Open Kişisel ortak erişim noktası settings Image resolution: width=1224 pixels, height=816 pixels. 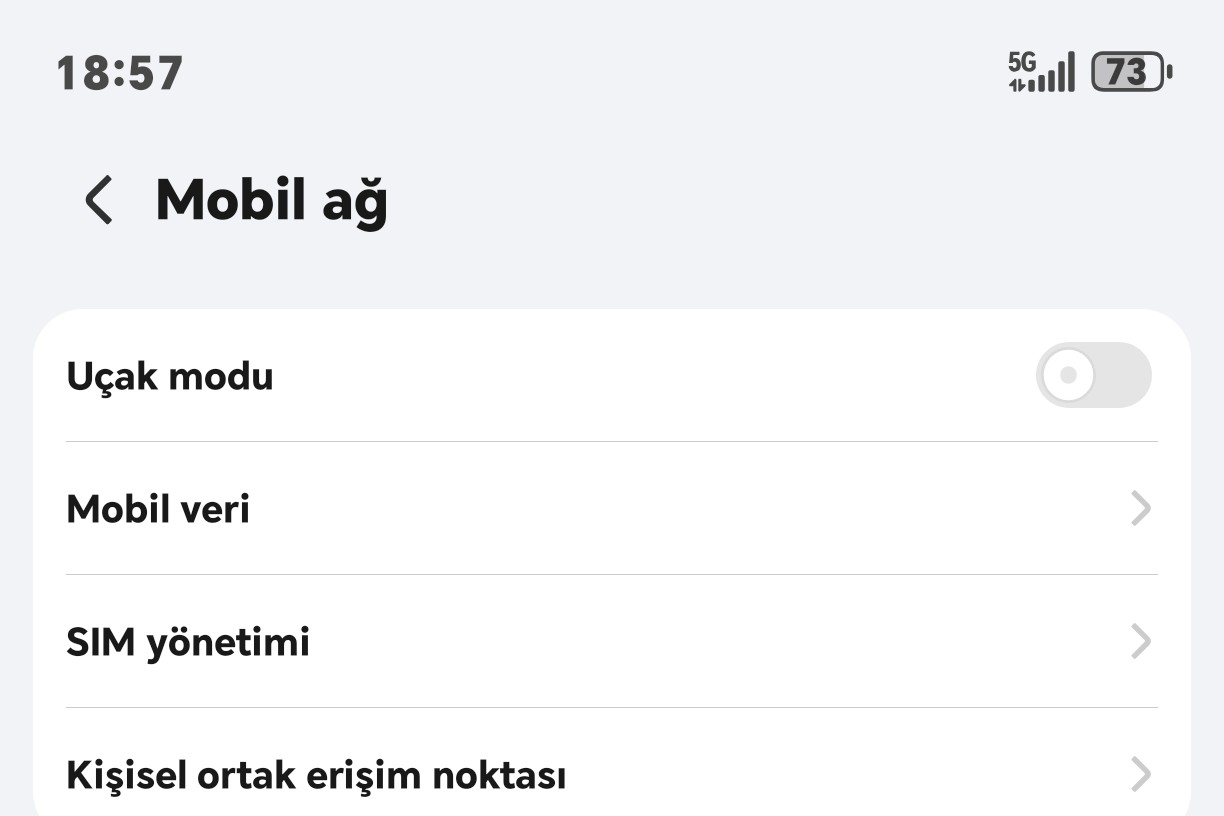(x=316, y=774)
